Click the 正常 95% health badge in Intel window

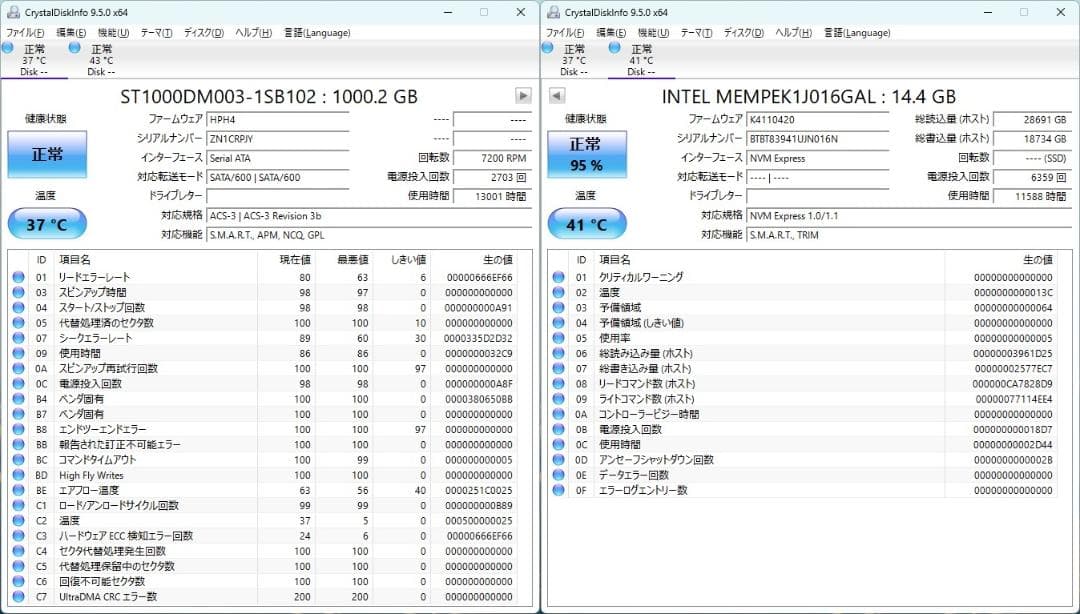587,155
